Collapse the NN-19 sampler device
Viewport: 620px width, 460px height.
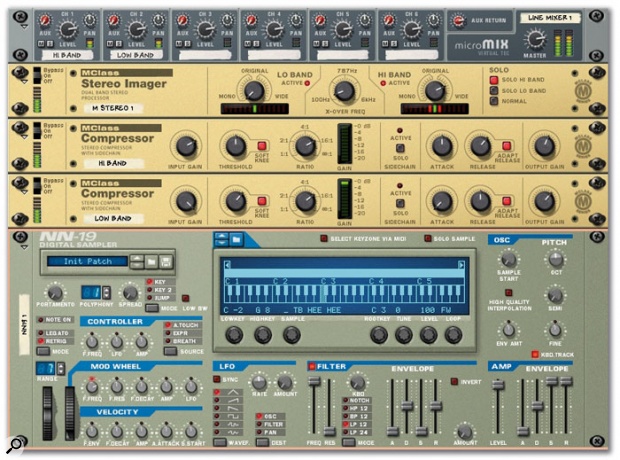[x=25, y=248]
